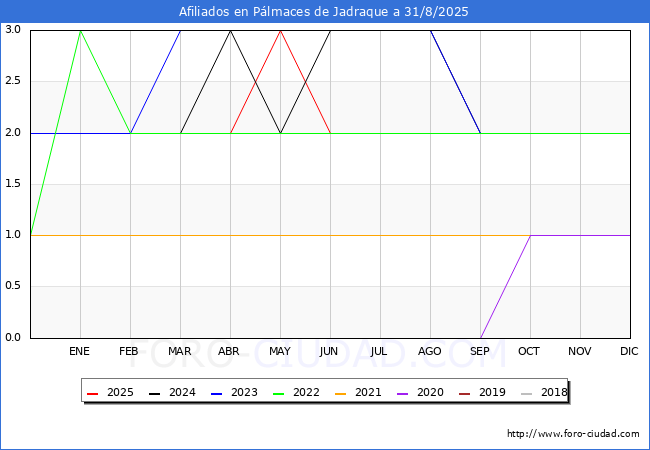Screen dimensions: 650x450
Task: Click the red 2025 legend swatch
Action: point(92,394)
